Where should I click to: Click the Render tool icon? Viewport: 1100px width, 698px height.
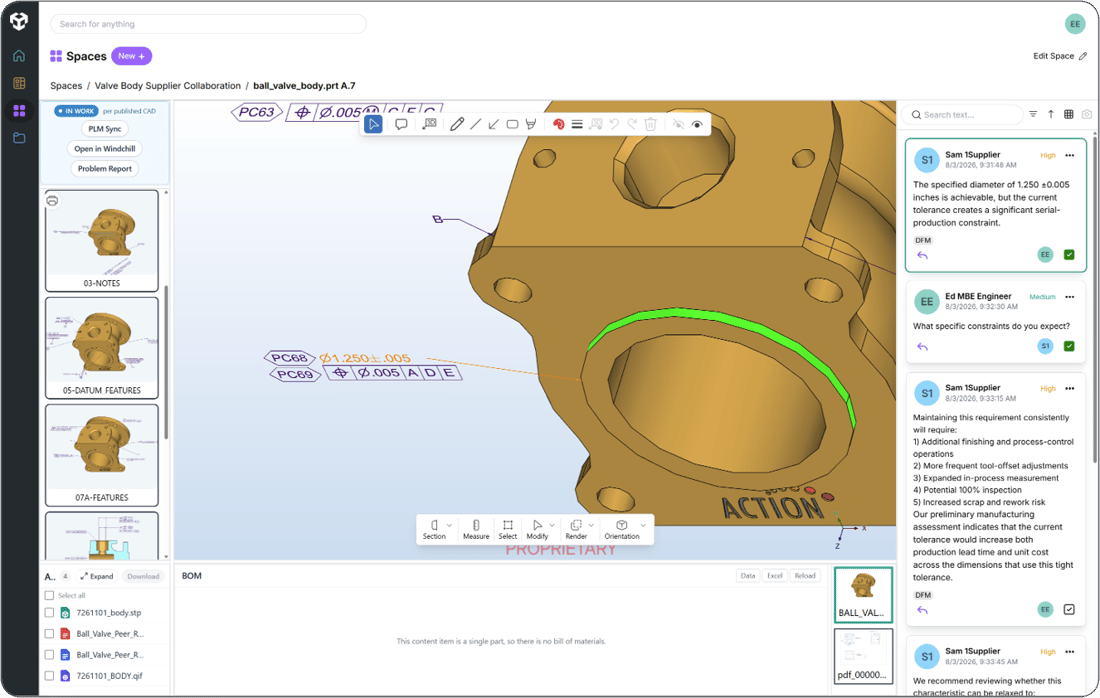click(x=576, y=525)
